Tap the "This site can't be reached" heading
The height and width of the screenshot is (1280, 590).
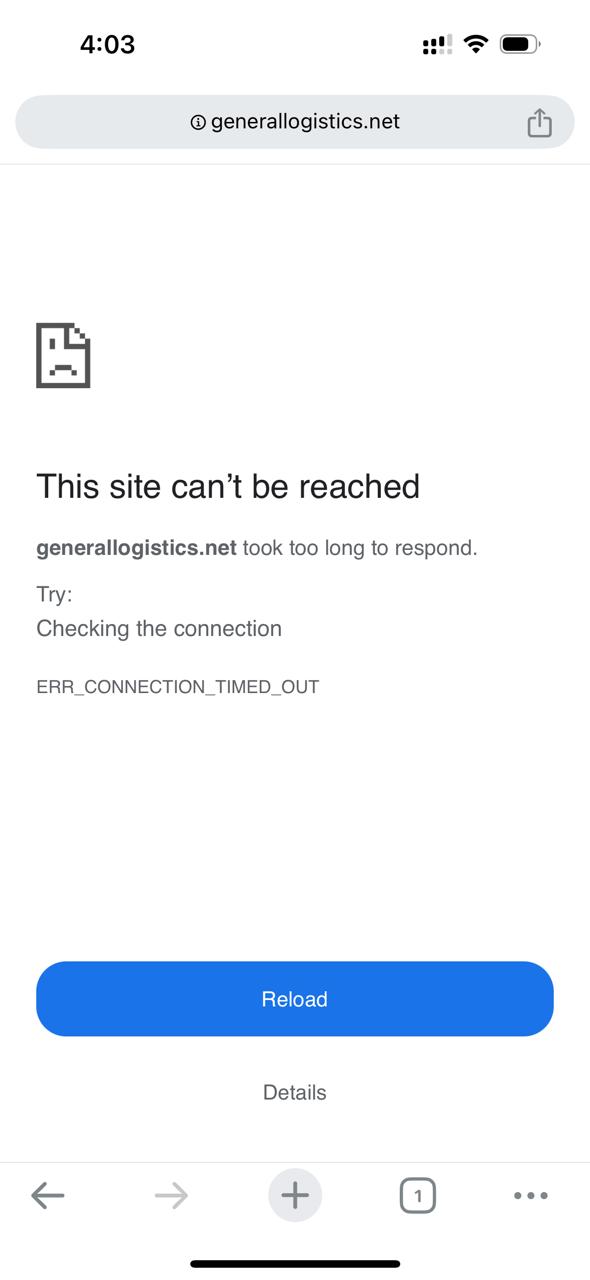(228, 486)
